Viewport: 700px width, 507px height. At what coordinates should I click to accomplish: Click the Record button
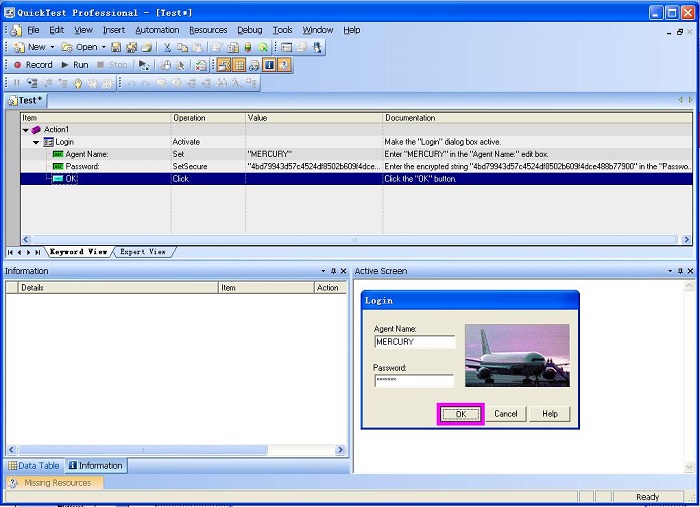click(33, 65)
